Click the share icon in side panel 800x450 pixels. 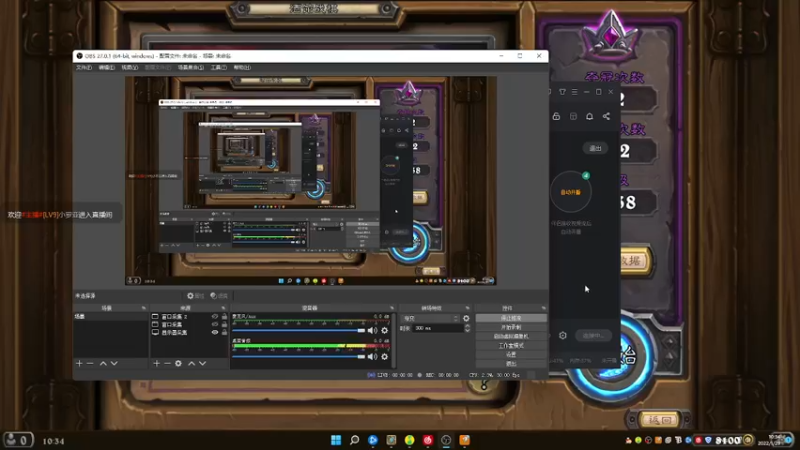pyautogui.click(x=606, y=116)
